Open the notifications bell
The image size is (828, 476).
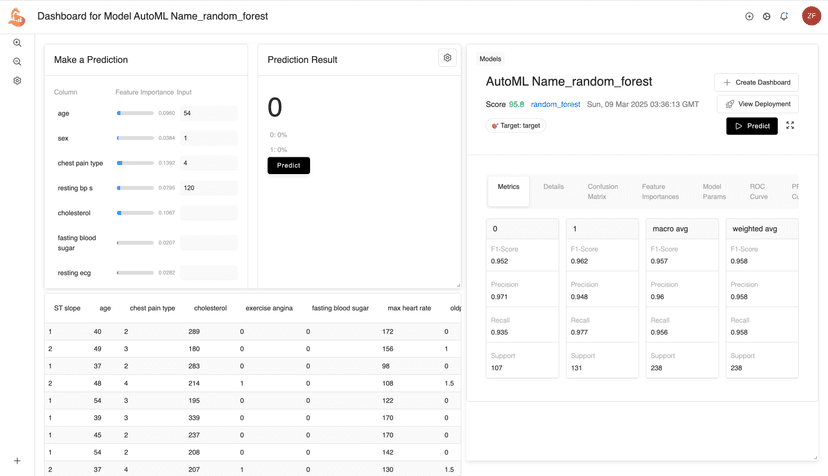(784, 16)
